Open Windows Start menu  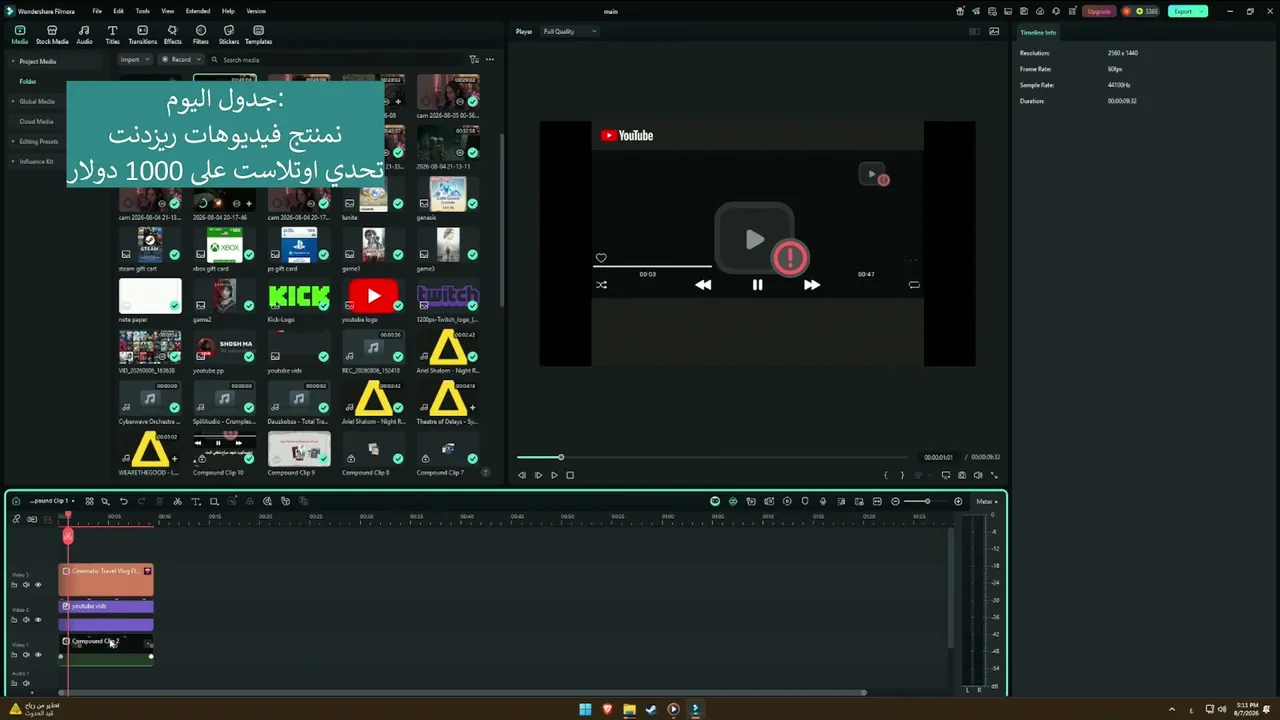(x=585, y=709)
